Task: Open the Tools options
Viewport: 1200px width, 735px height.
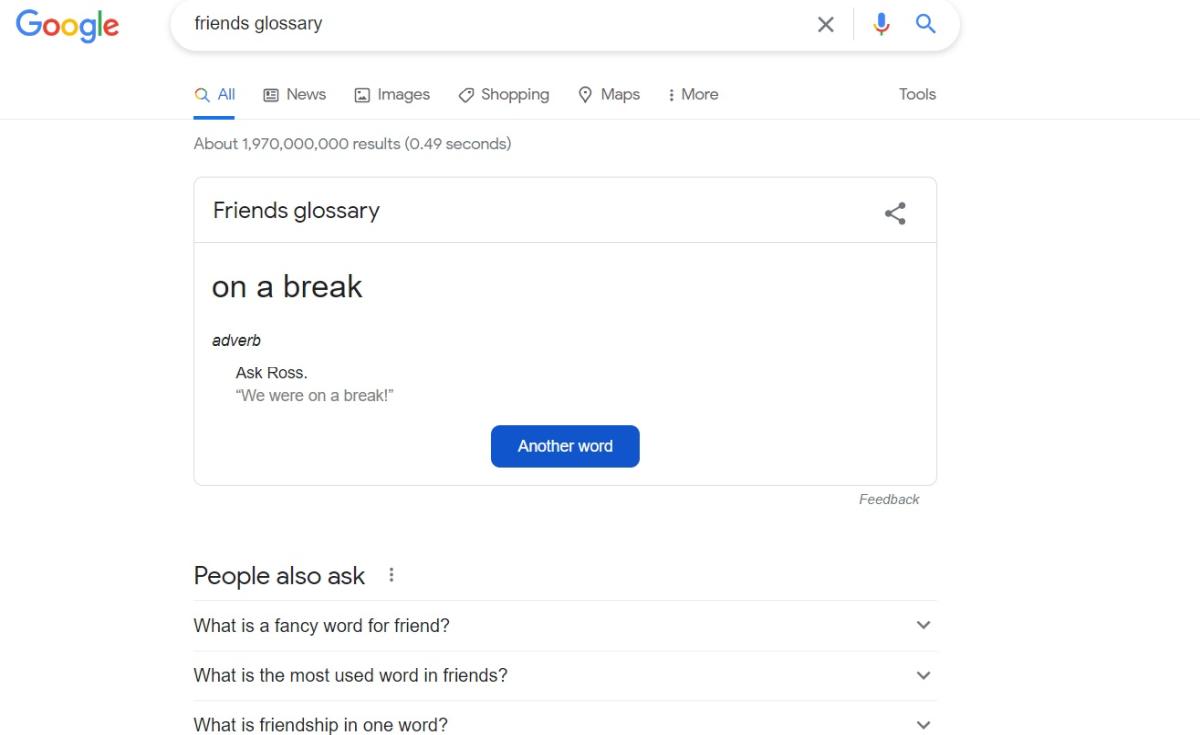Action: tap(917, 95)
